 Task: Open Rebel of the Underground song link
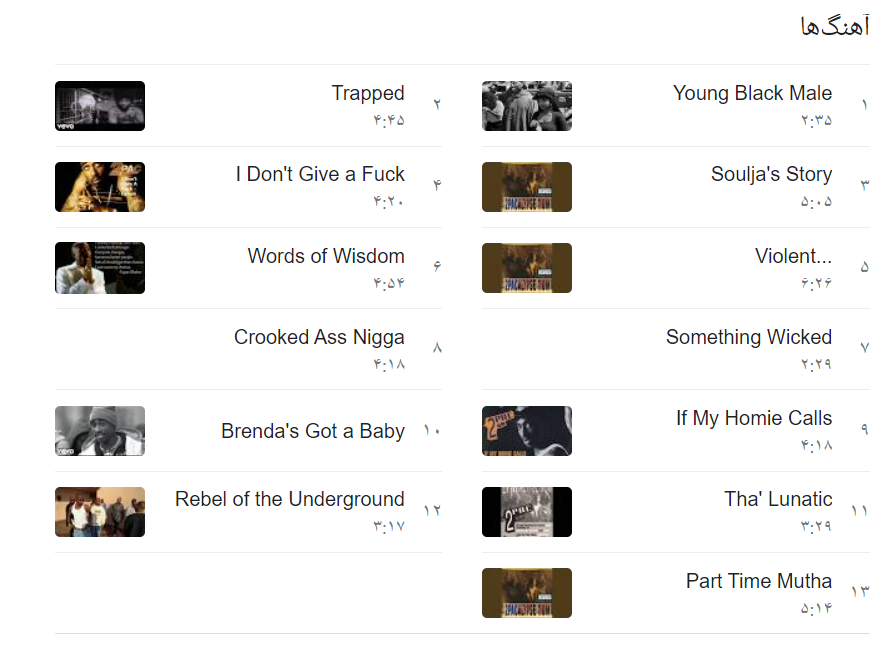click(290, 499)
